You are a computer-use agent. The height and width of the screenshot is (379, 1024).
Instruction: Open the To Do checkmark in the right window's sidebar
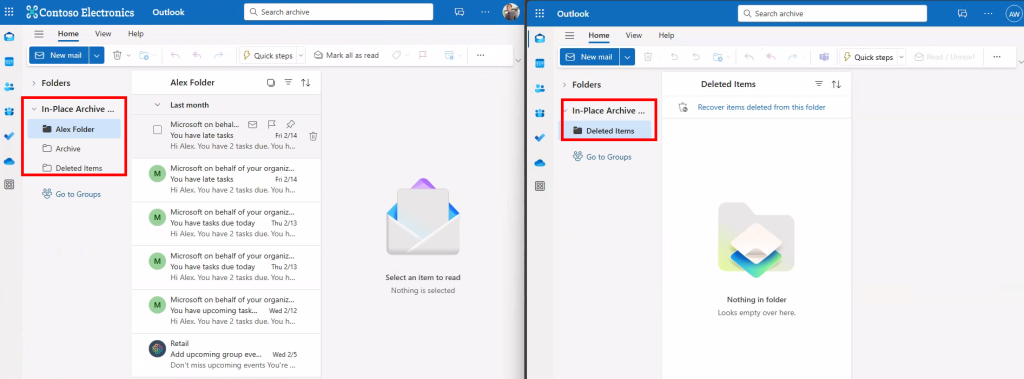(x=539, y=137)
